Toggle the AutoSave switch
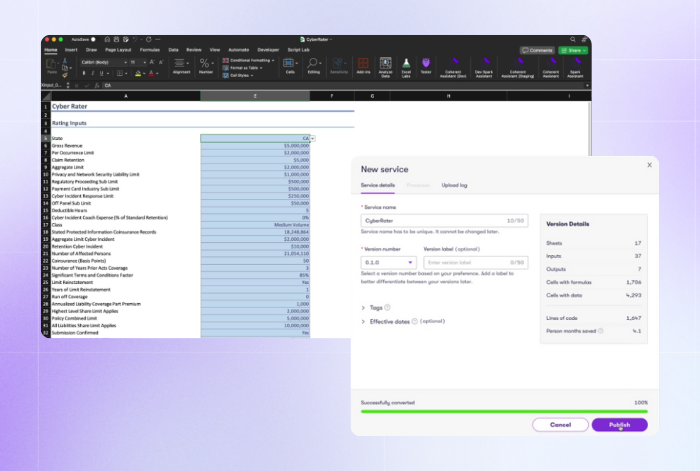Screen dimensions: 700x471 pyautogui.click(x=93, y=40)
